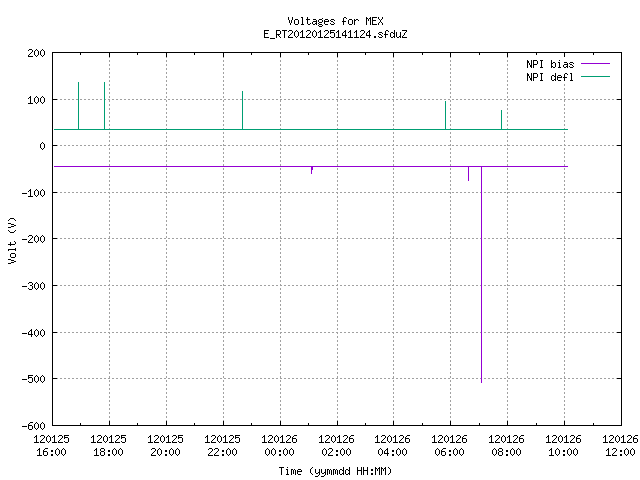Click the x-axis label 120126 04:00
640x480 pixels.
tap(393, 446)
